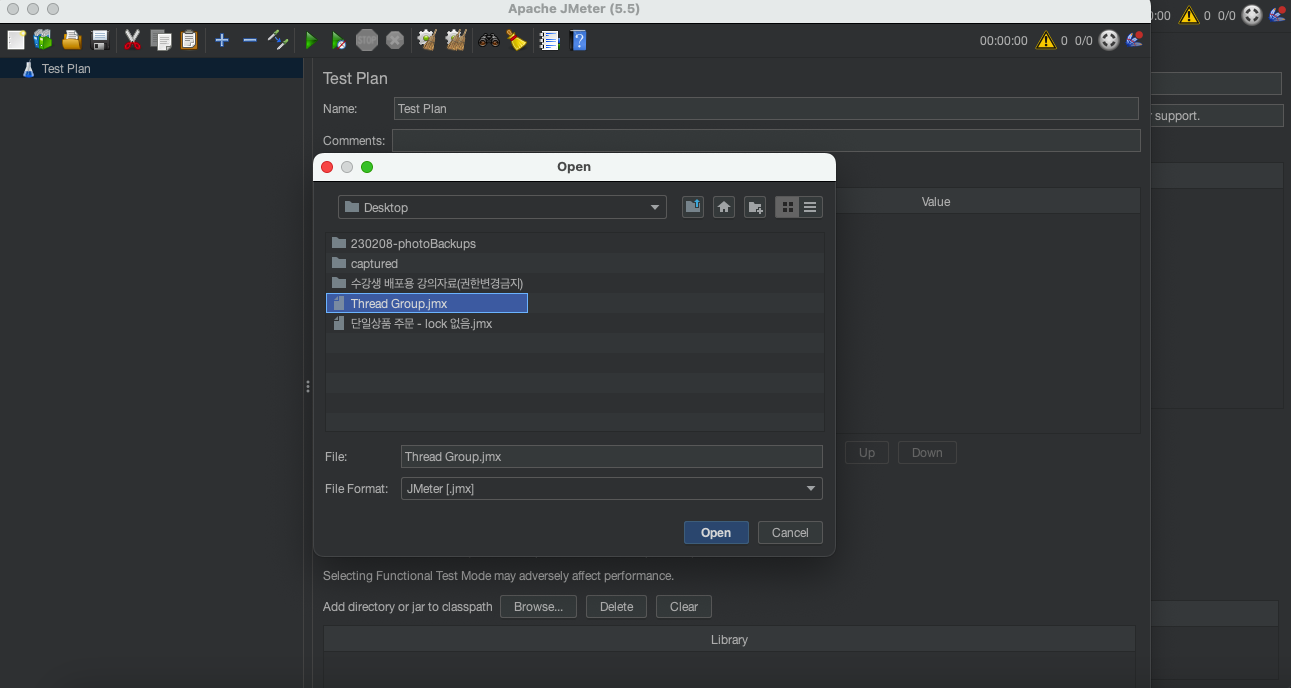1291x688 pixels.
Task: Click the Down button for variables
Action: click(927, 453)
